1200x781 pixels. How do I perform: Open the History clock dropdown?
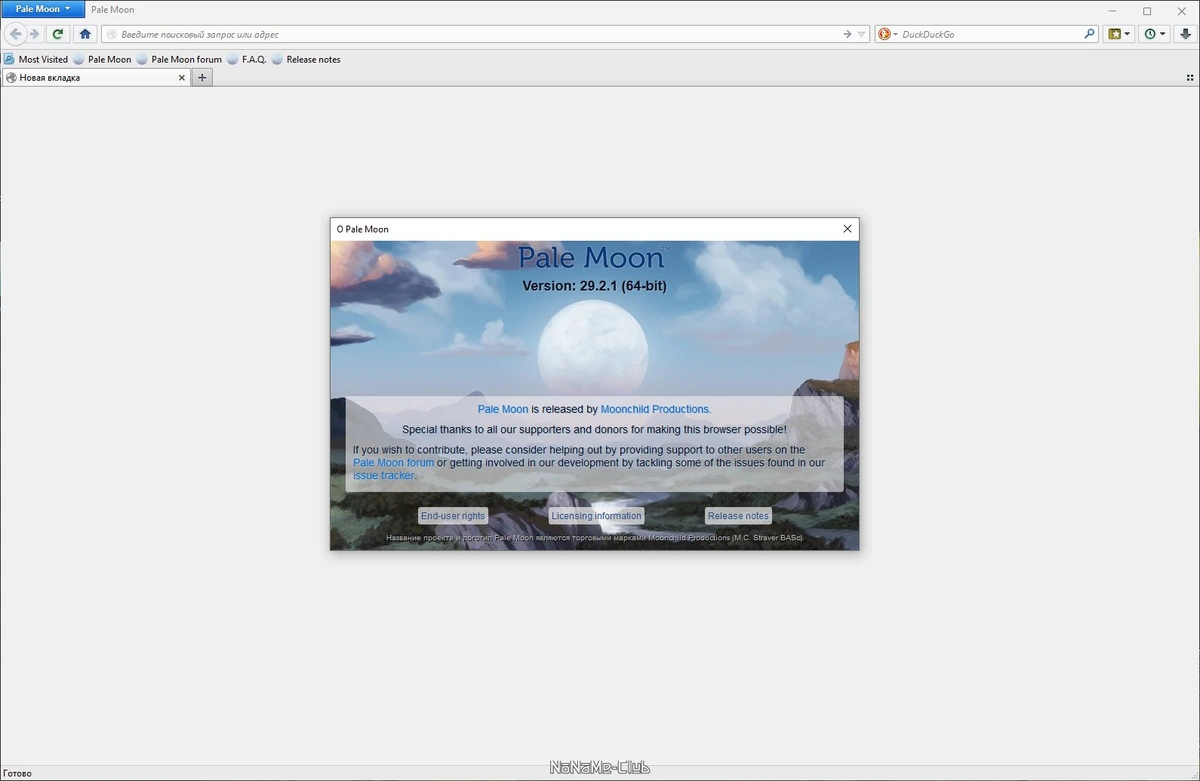click(x=1155, y=34)
